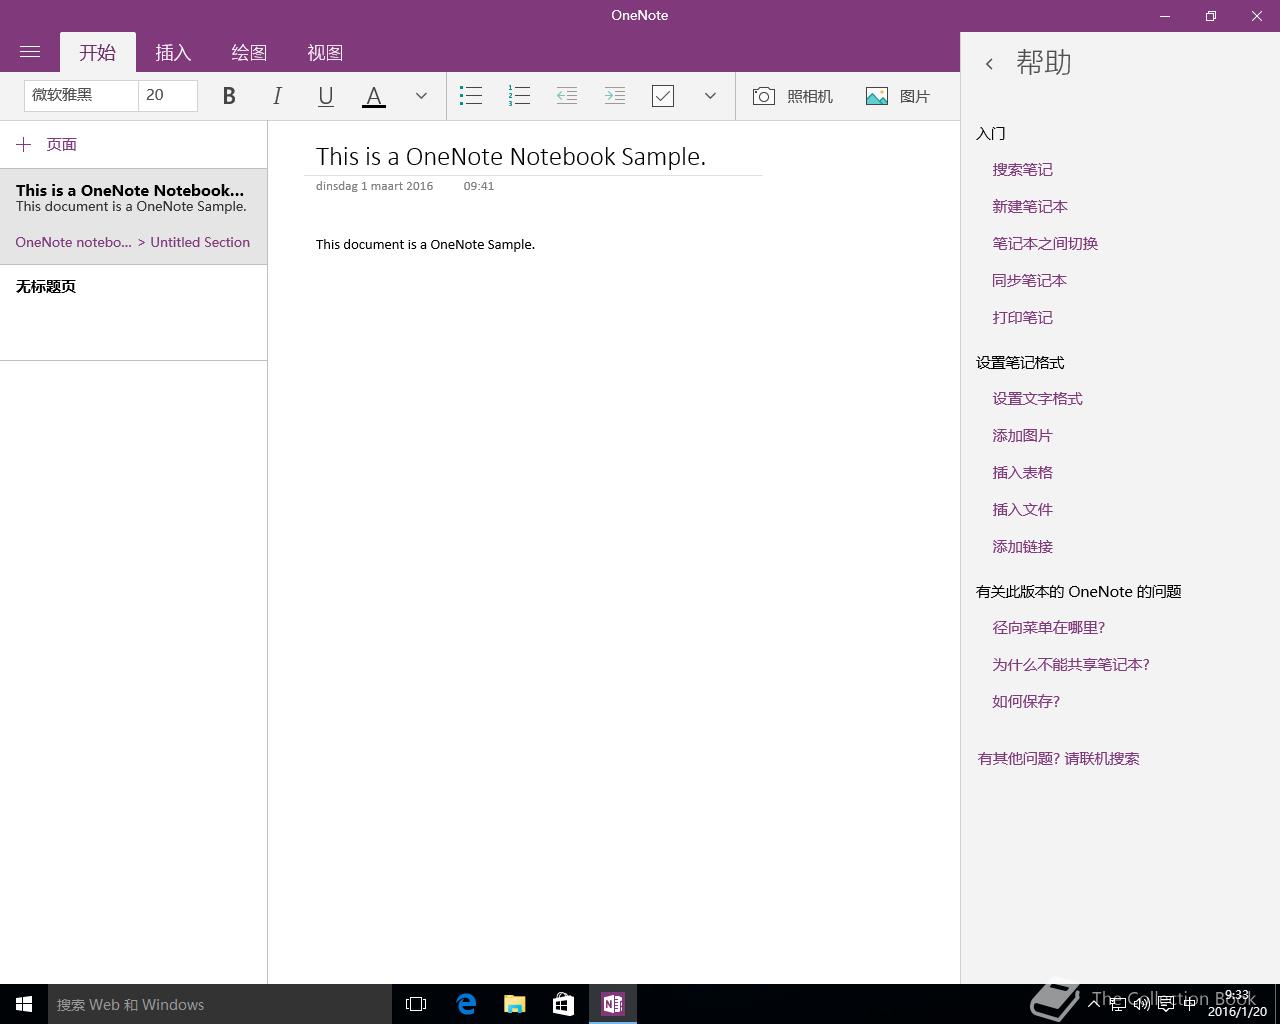The height and width of the screenshot is (1024, 1280).
Task: Click the date 'dinsdag 1 maart 2016'
Action: click(374, 186)
